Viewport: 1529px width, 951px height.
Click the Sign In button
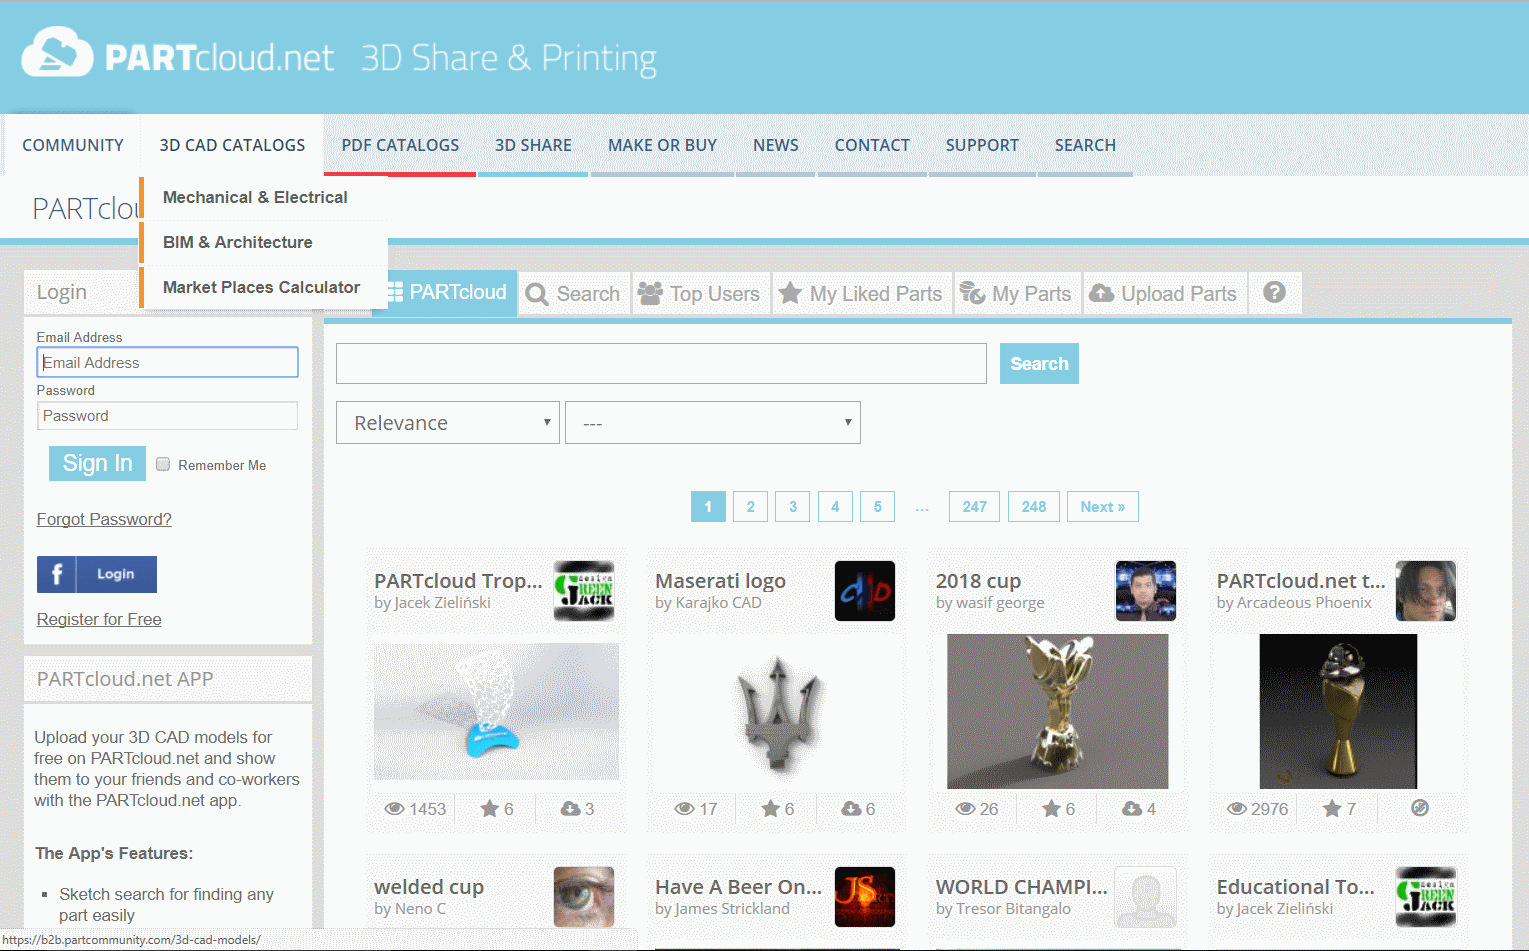[x=97, y=463]
